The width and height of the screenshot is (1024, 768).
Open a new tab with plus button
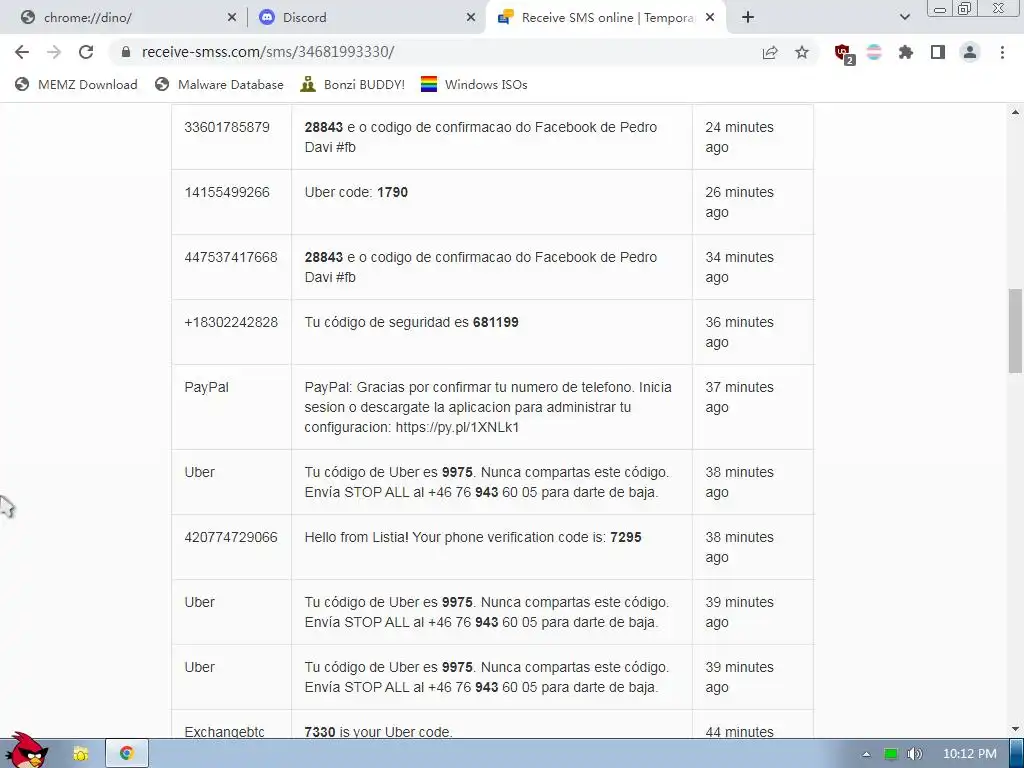pos(748,18)
